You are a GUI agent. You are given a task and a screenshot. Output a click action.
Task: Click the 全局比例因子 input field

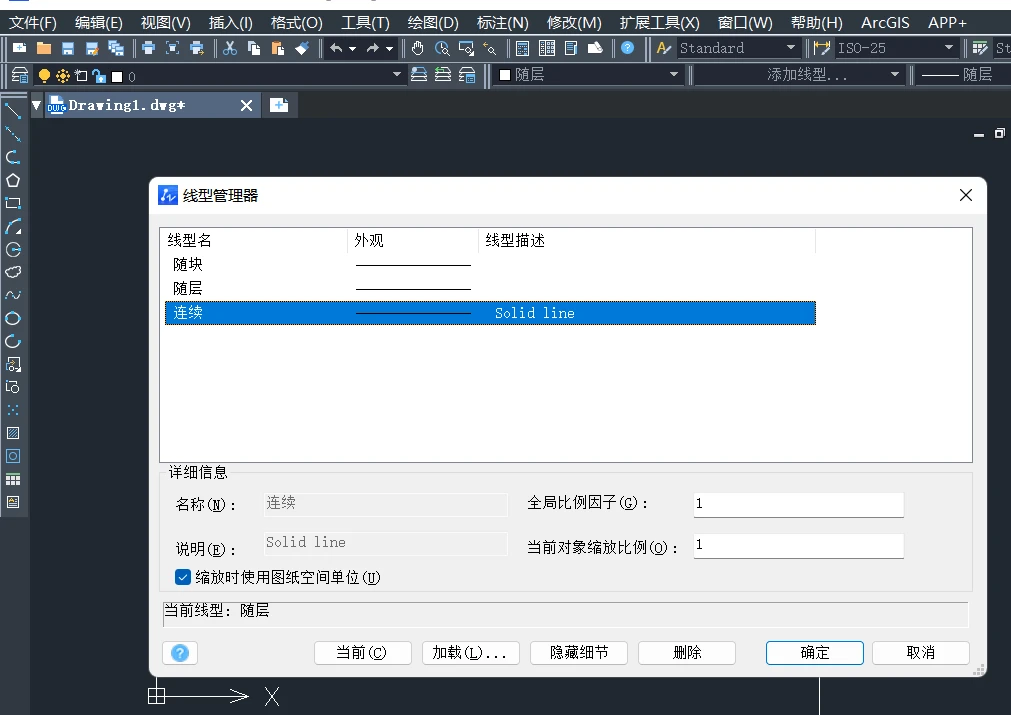[x=798, y=504]
